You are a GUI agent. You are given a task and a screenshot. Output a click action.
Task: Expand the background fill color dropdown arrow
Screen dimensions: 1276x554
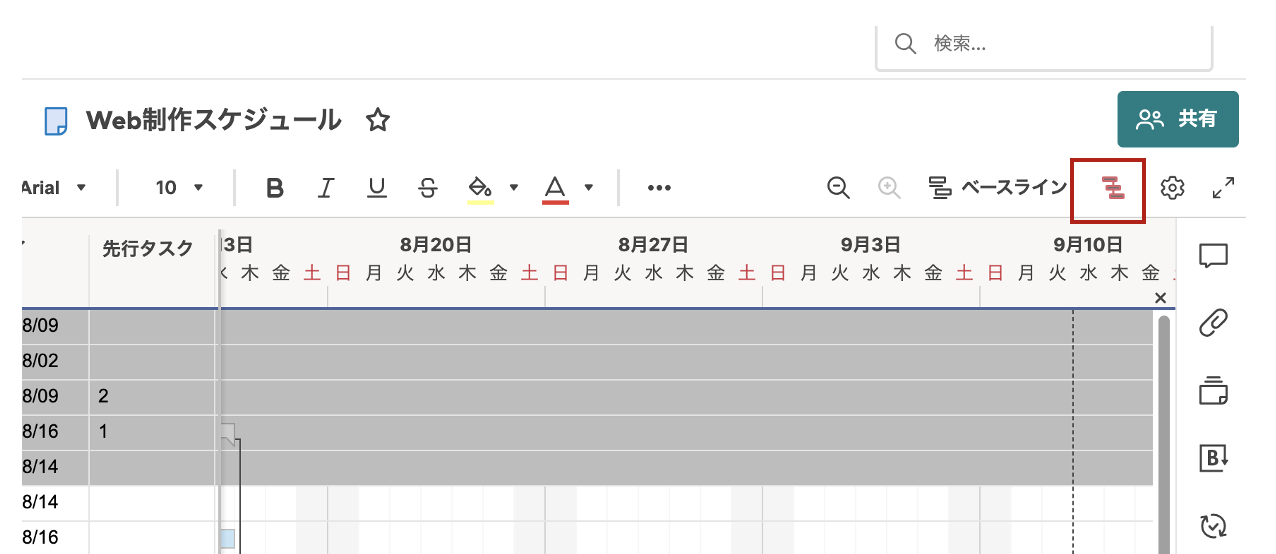514,187
